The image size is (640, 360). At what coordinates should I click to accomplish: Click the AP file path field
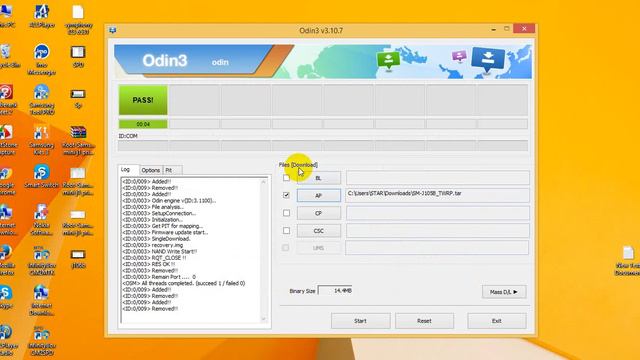point(438,195)
